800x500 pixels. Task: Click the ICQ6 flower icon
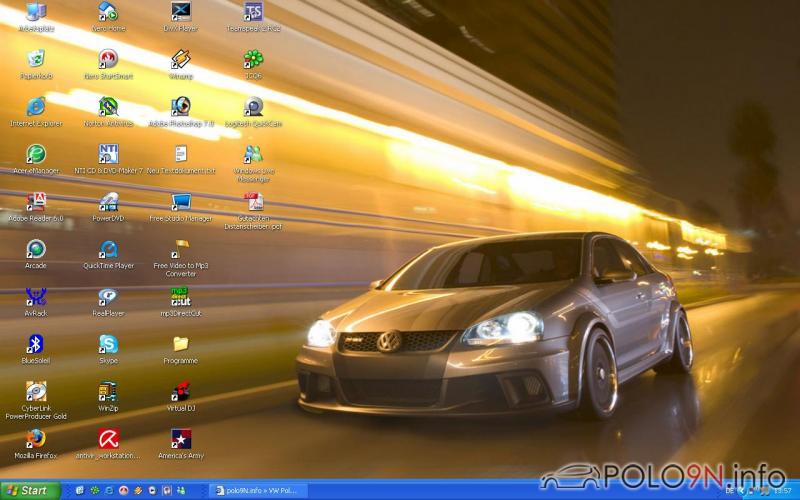(254, 60)
